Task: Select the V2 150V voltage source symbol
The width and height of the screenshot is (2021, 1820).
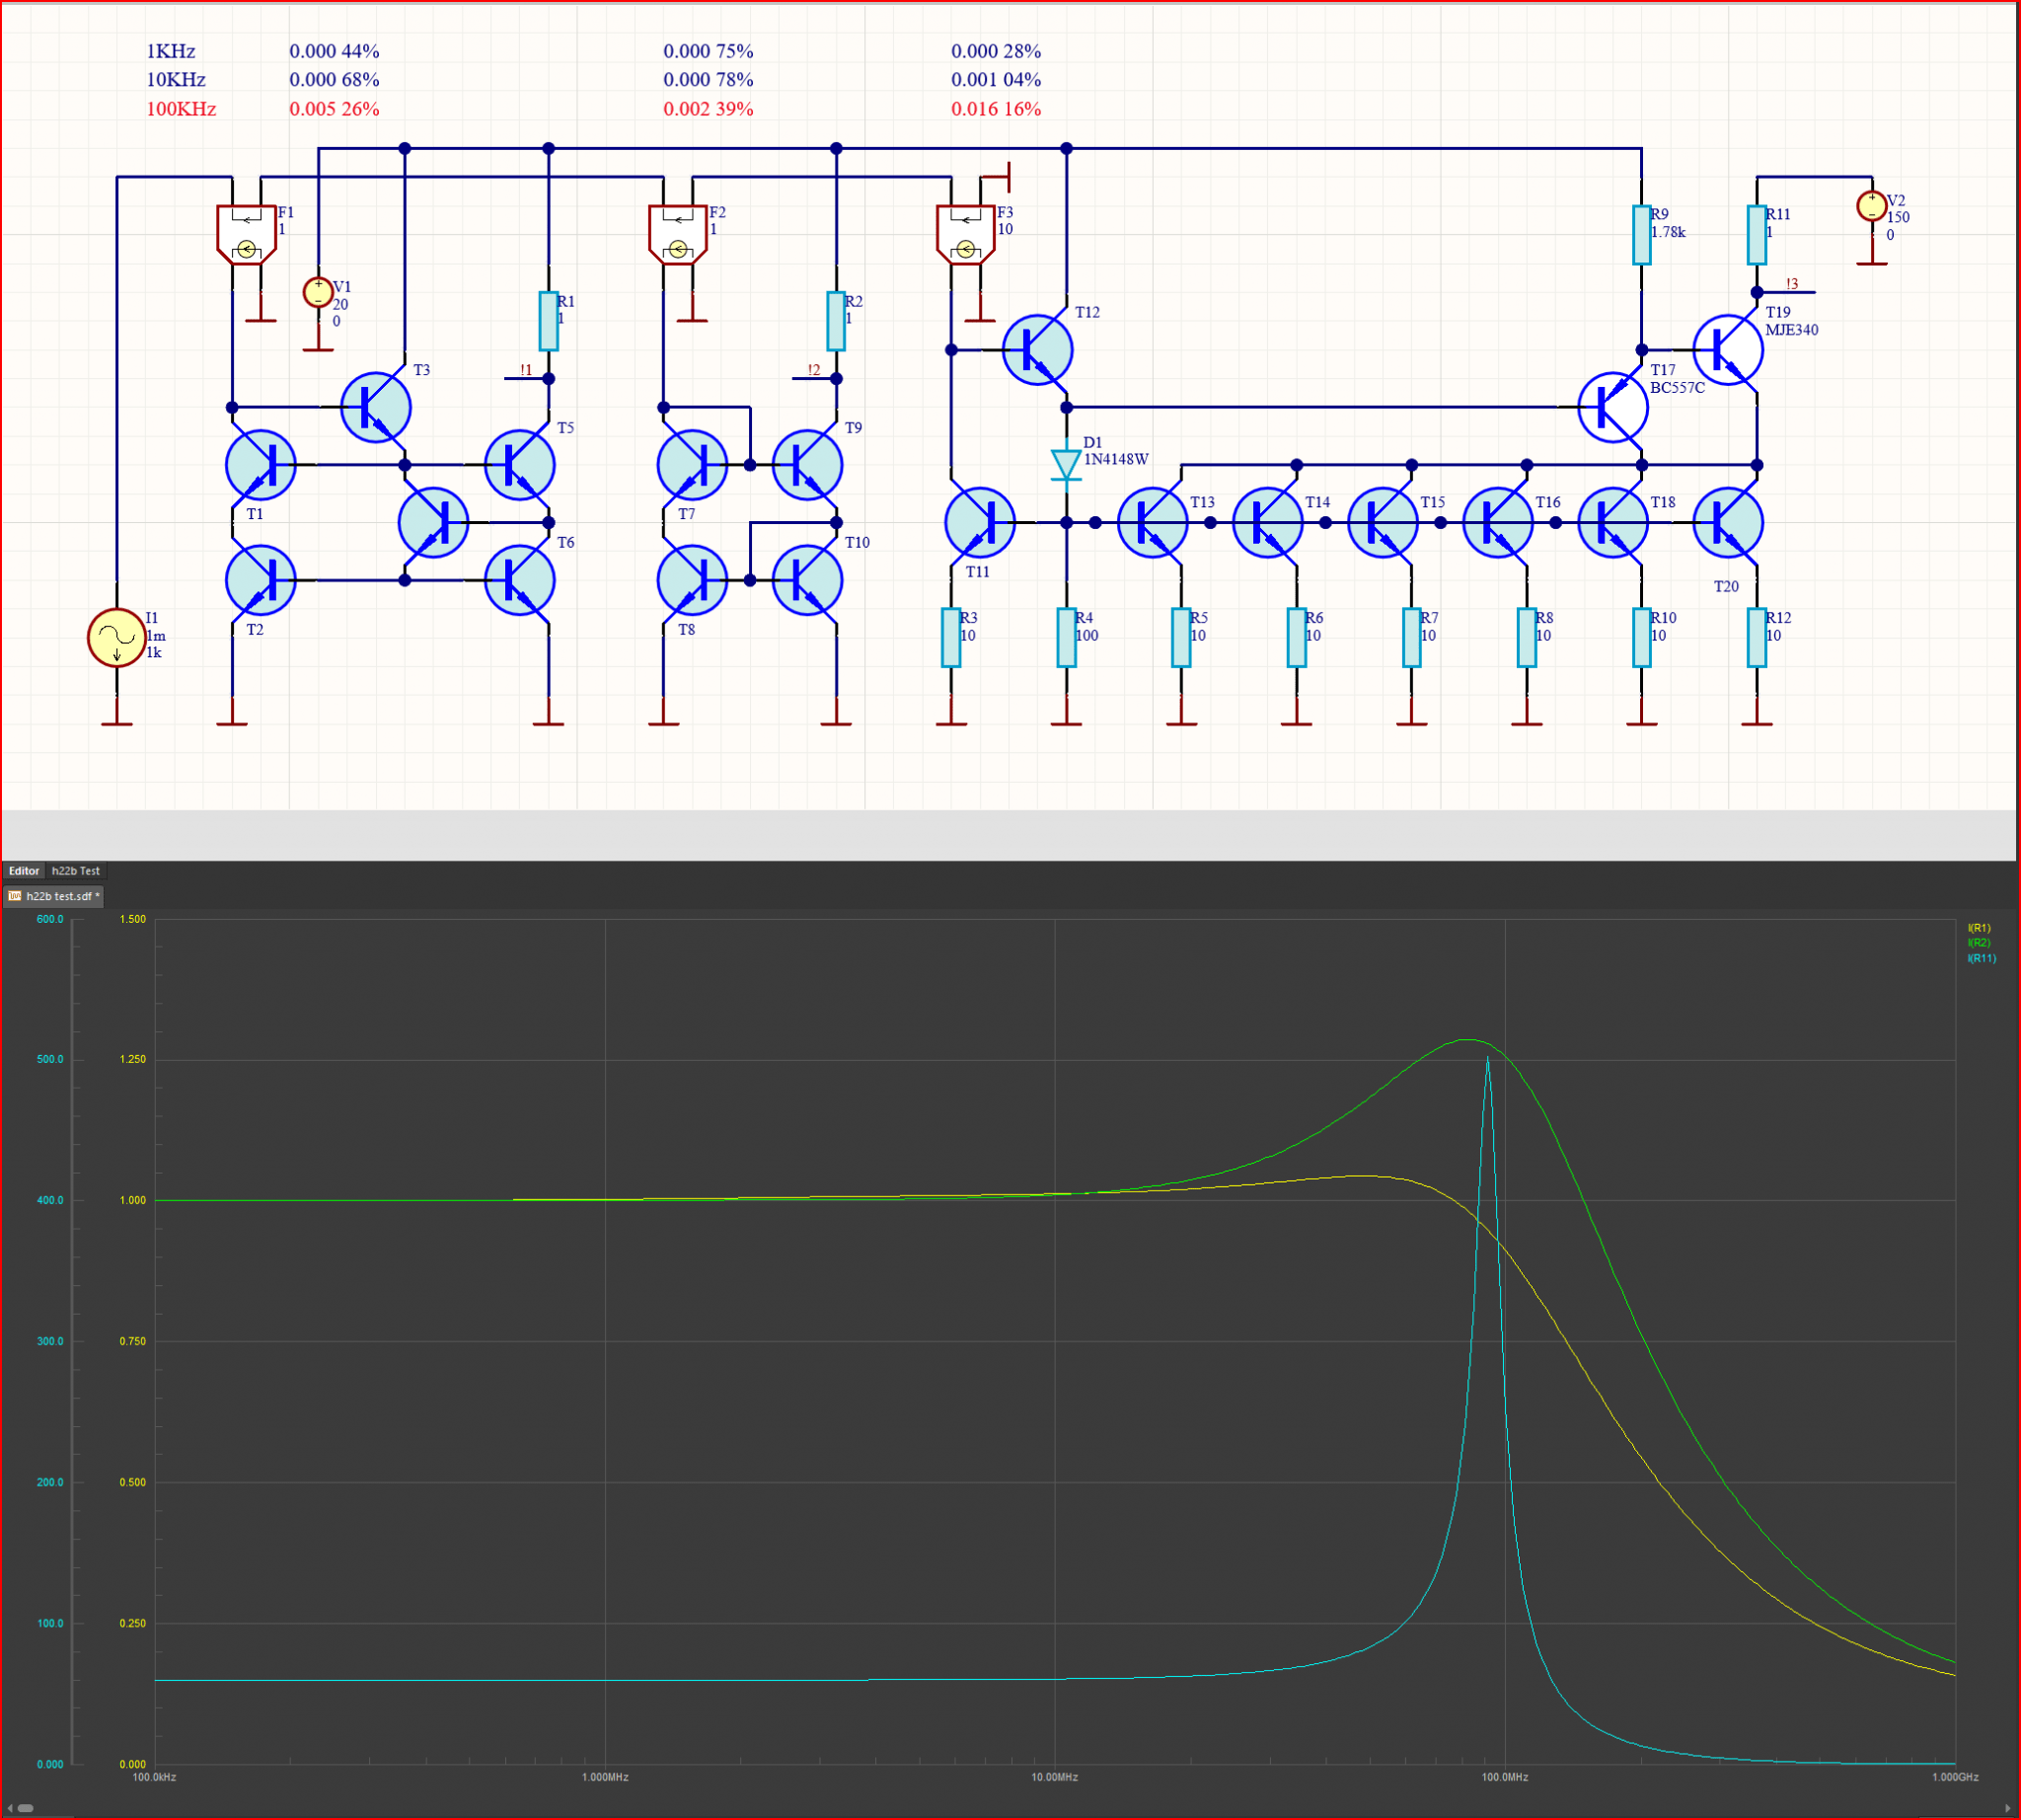Action: [x=1871, y=206]
